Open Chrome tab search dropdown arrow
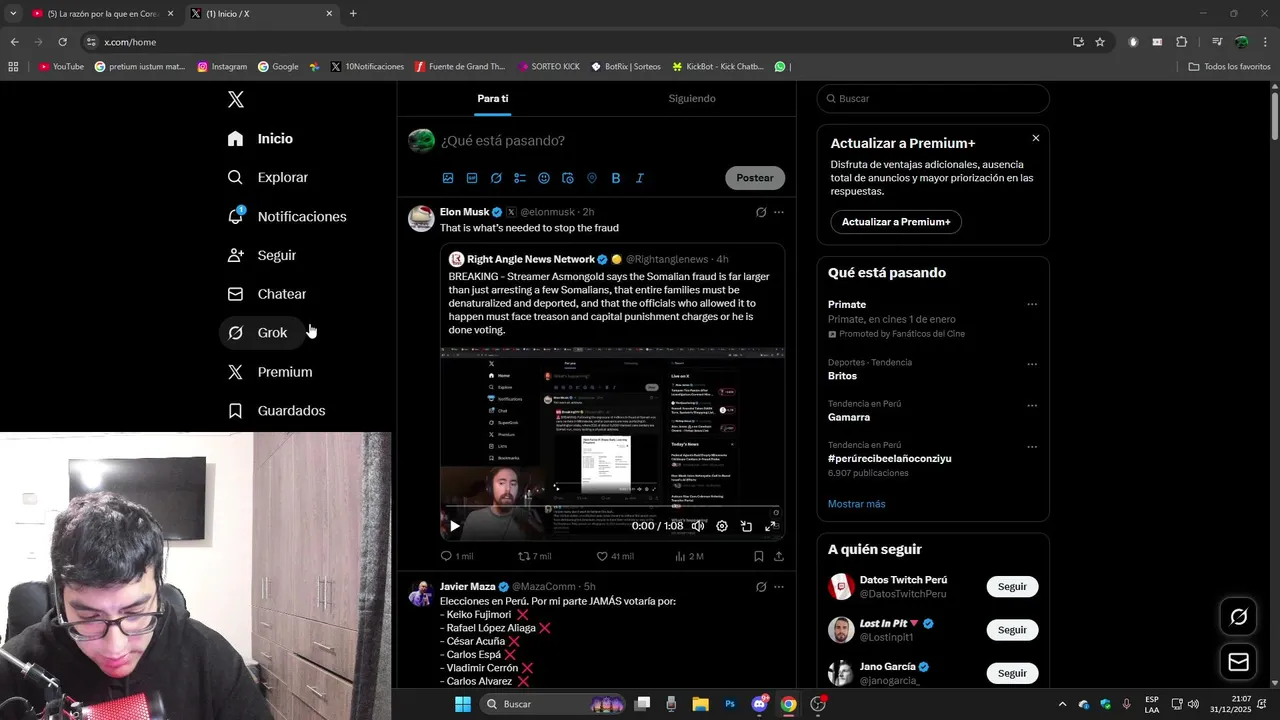Viewport: 1280px width, 720px height. tap(13, 14)
